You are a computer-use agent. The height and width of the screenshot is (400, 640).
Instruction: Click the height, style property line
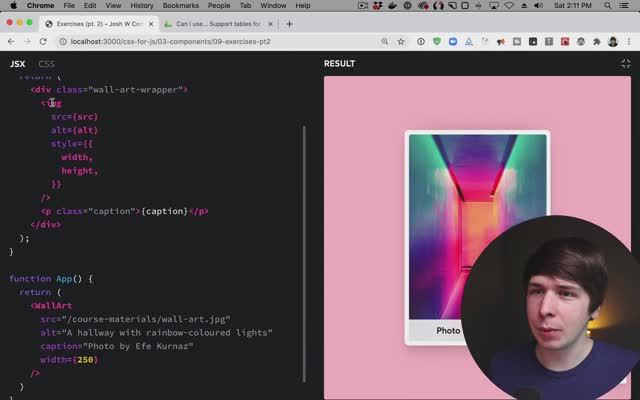pyautogui.click(x=80, y=171)
